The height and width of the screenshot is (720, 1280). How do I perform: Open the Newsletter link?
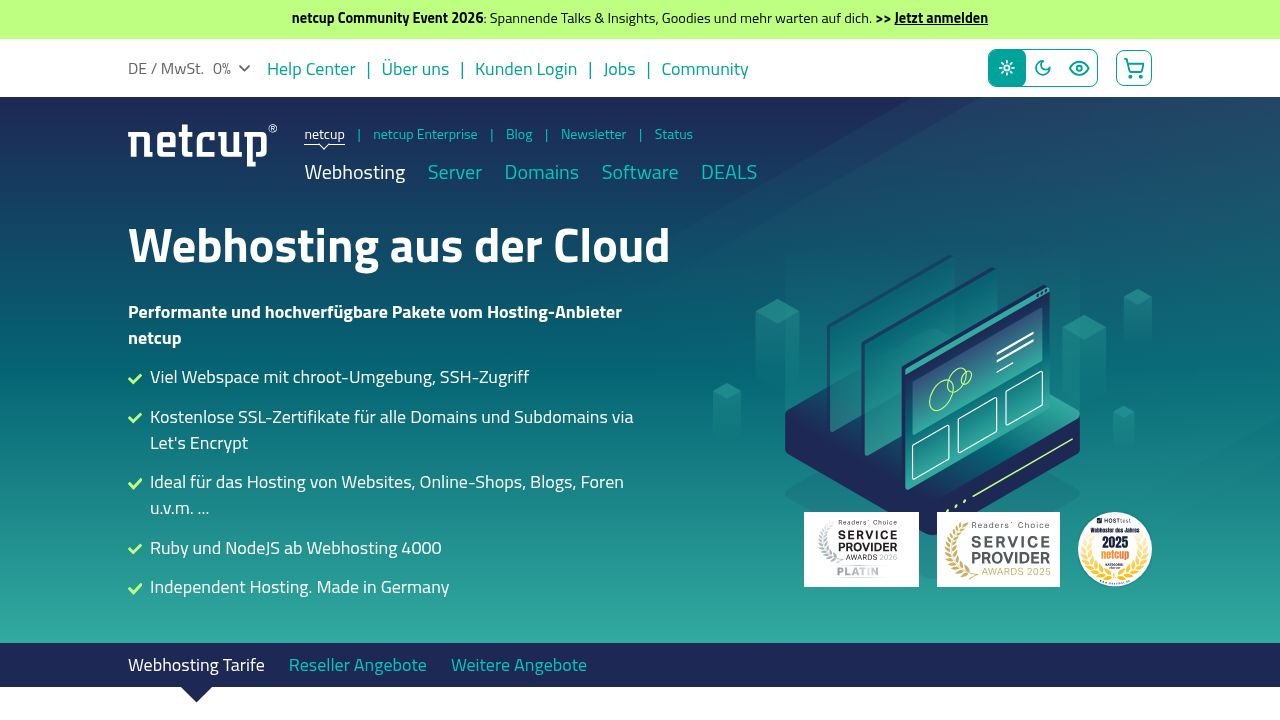(x=593, y=134)
